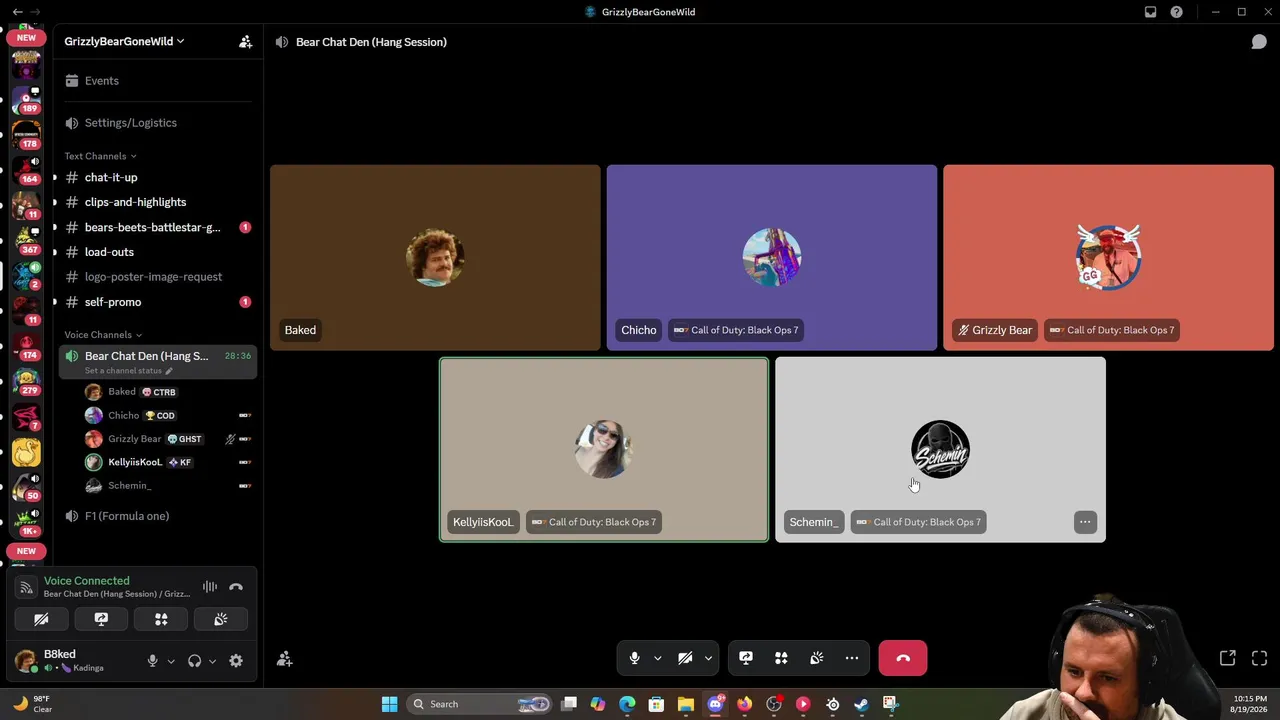Screen dimensions: 1280x720
Task: Open the server with 279 notifications
Action: 26,382
